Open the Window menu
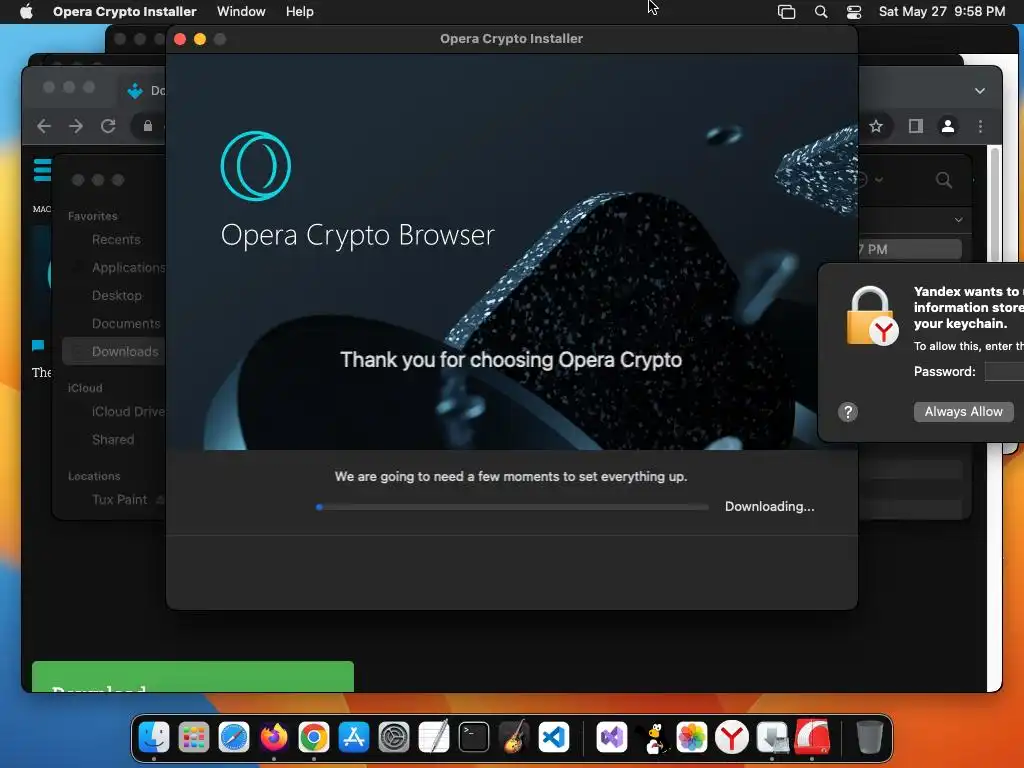The height and width of the screenshot is (768, 1024). pos(241,11)
